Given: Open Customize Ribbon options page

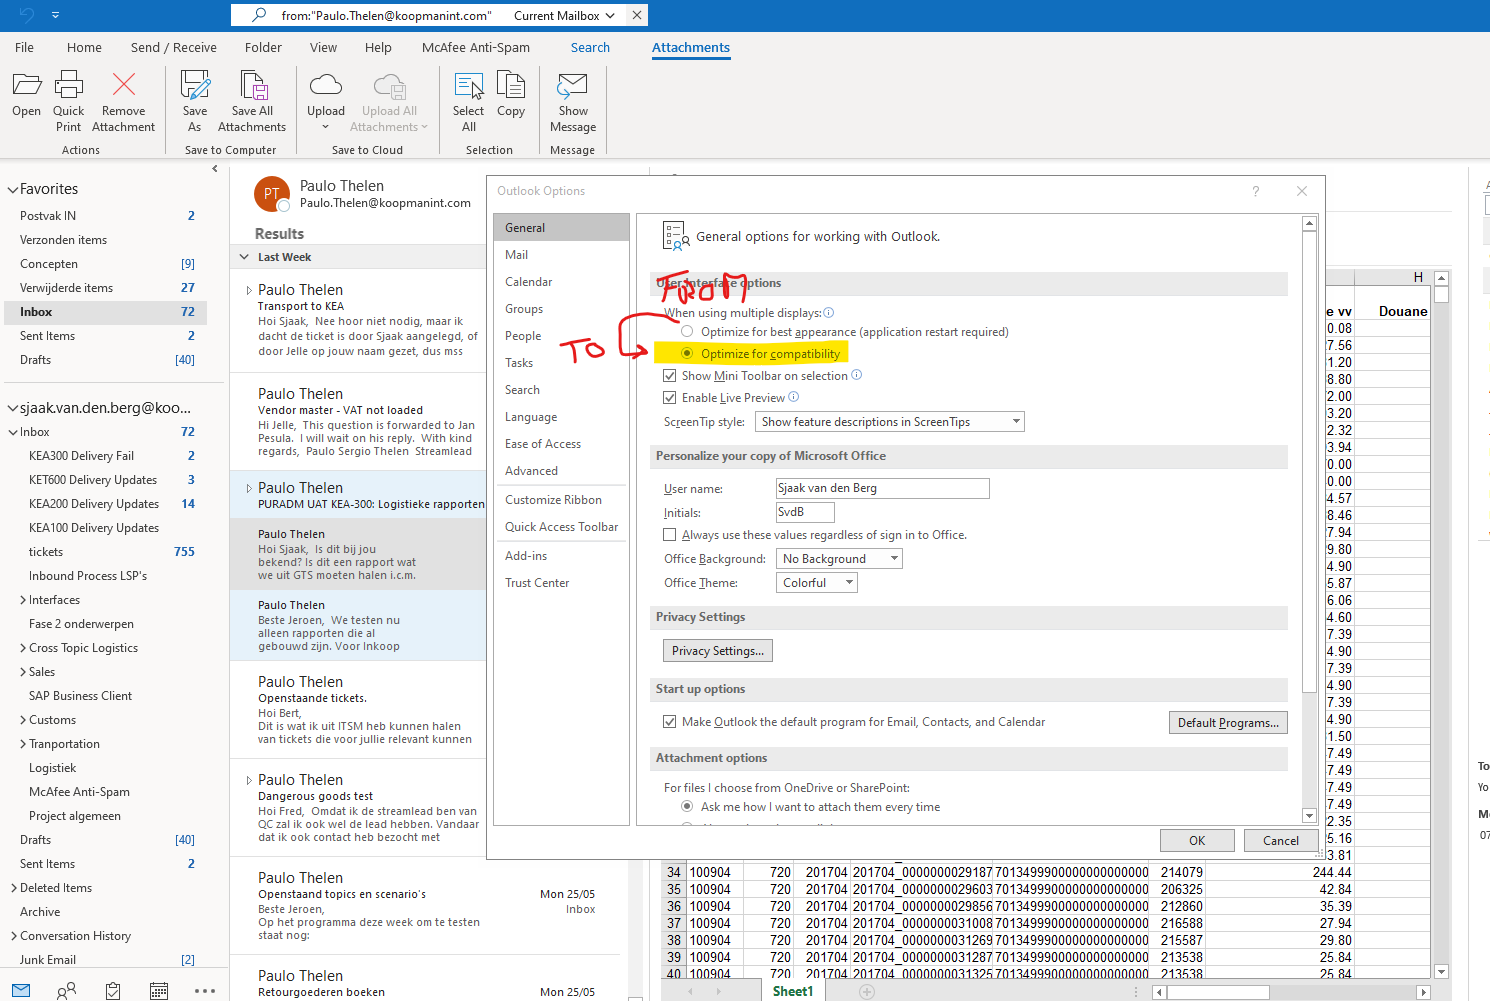Looking at the screenshot, I should pyautogui.click(x=561, y=500).
